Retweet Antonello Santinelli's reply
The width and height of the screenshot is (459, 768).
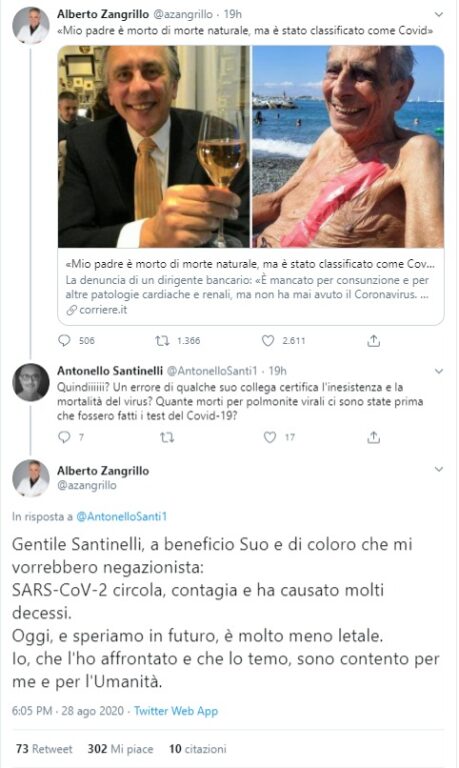click(167, 436)
